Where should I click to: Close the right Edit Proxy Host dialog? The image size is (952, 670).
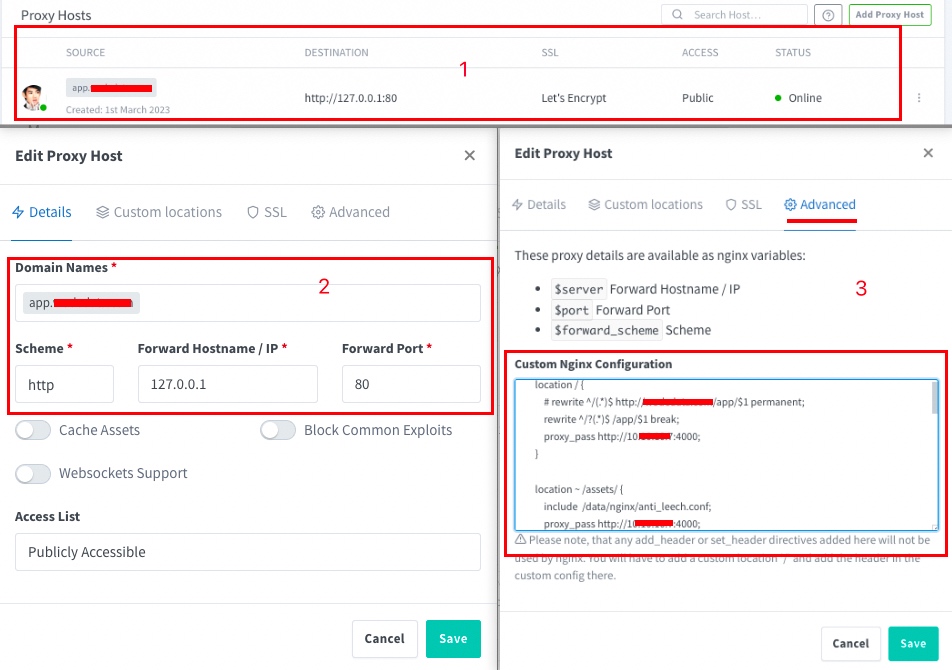click(x=928, y=153)
